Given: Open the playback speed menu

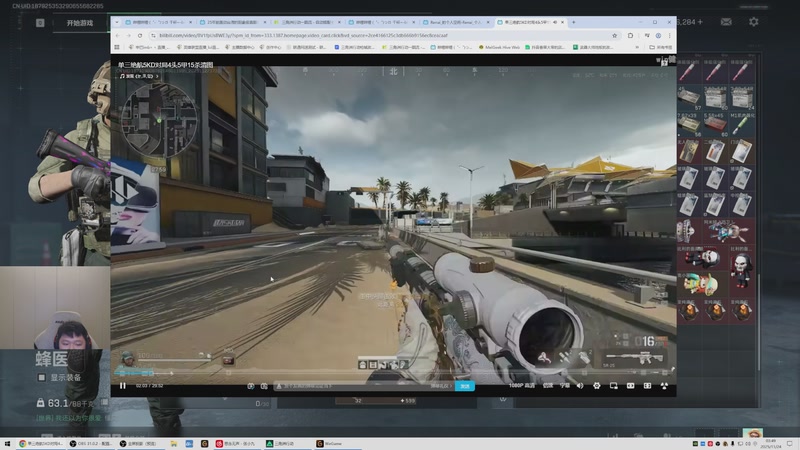Looking at the screenshot, I should (x=548, y=386).
